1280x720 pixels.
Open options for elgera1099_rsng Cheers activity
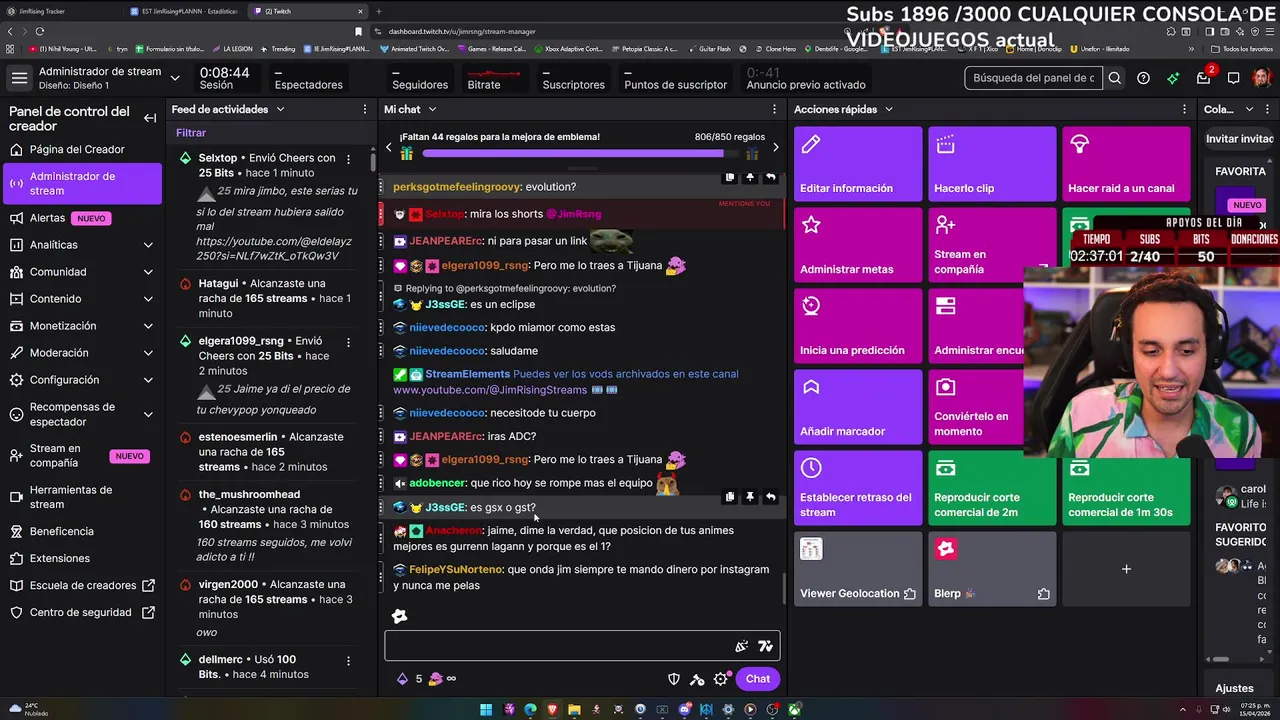click(x=348, y=341)
